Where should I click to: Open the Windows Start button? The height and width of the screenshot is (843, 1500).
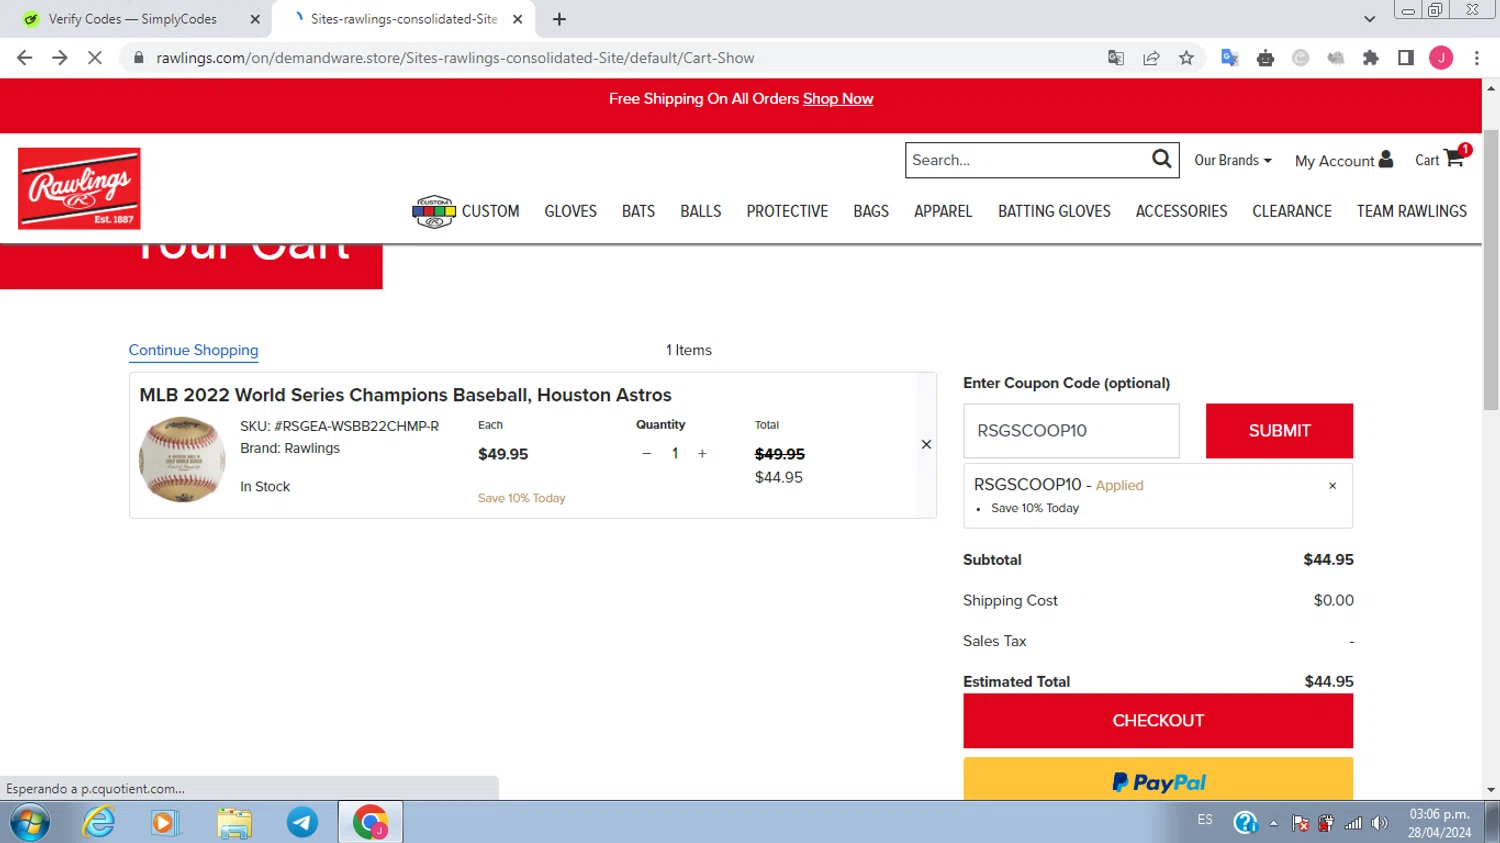pyautogui.click(x=29, y=822)
